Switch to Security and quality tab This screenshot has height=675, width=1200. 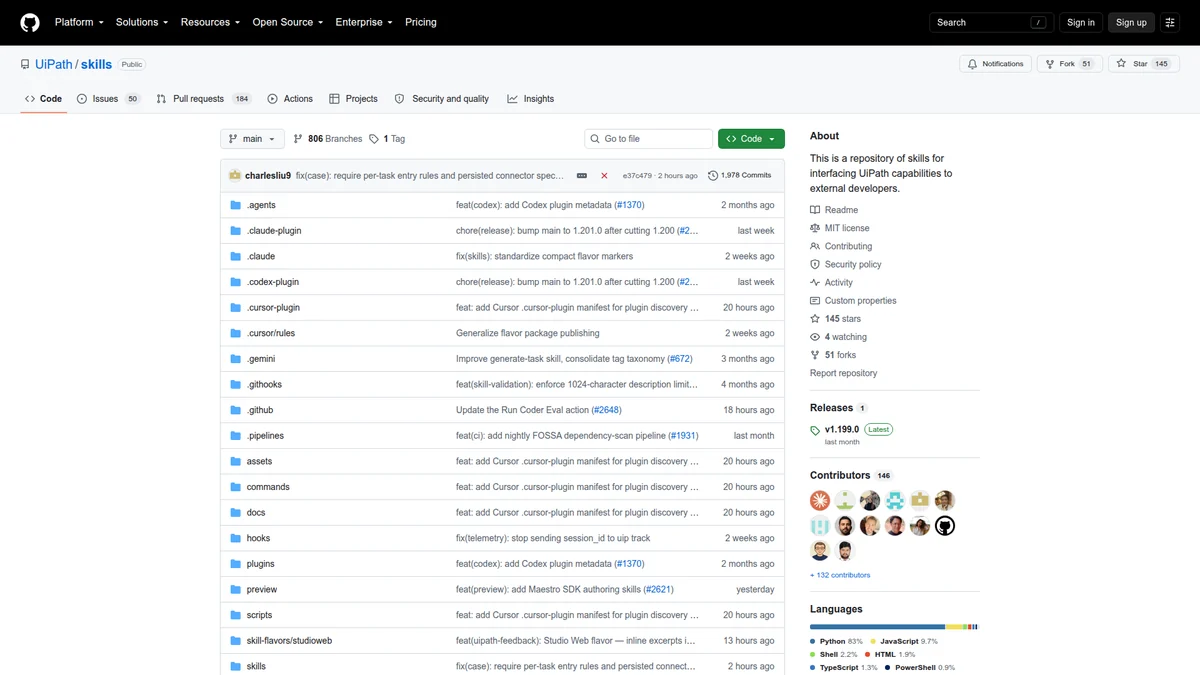click(x=442, y=99)
